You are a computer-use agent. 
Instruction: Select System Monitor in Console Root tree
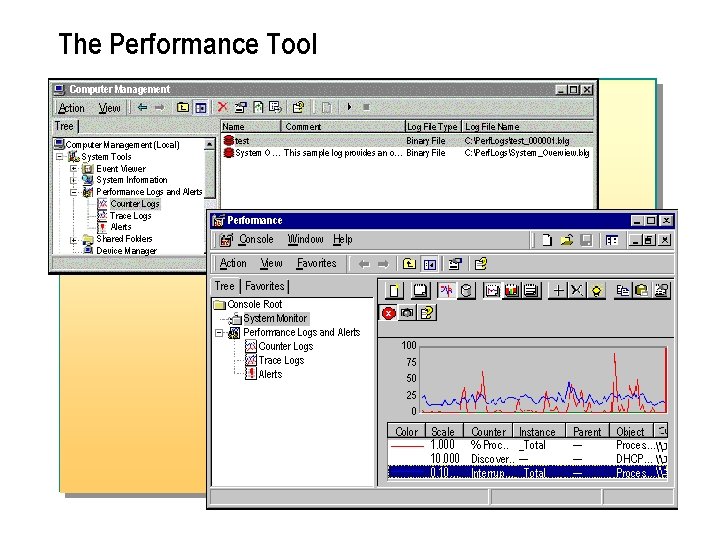[x=275, y=318]
